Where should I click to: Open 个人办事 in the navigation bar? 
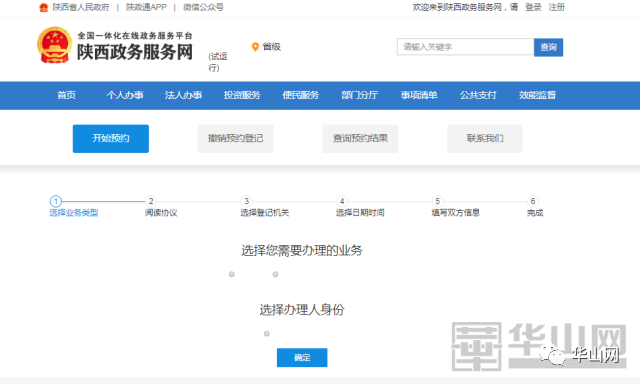pyautogui.click(x=125, y=95)
